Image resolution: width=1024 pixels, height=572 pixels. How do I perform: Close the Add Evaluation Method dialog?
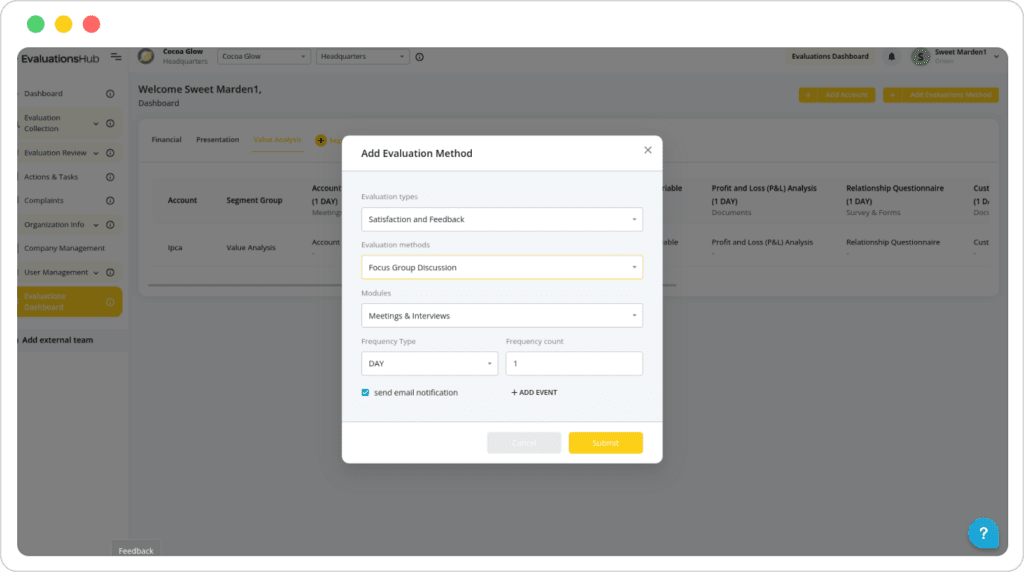647,150
